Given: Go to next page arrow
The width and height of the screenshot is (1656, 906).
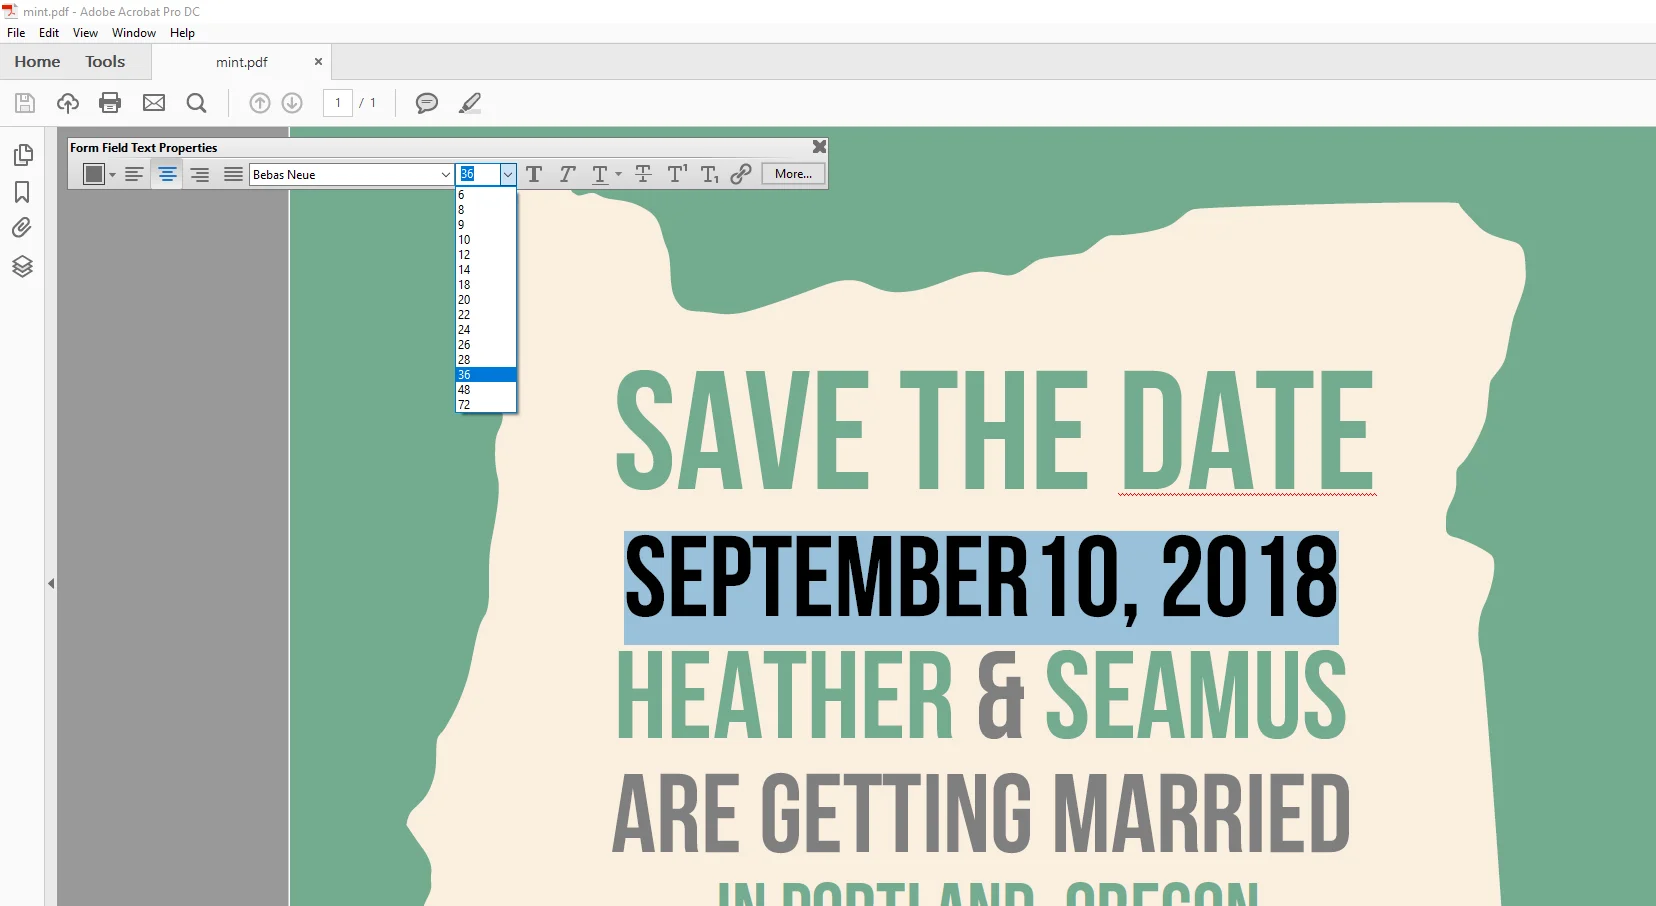Looking at the screenshot, I should [292, 103].
